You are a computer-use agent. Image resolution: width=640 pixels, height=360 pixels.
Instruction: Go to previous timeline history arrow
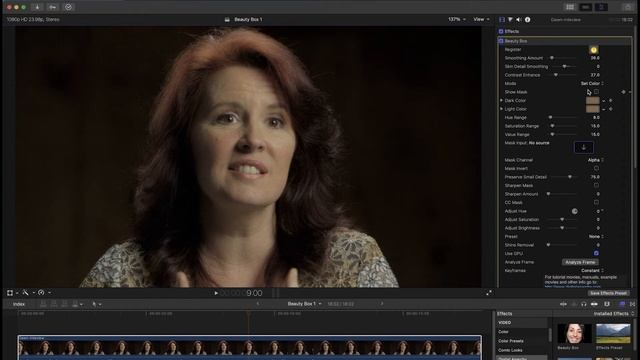[x=258, y=304]
